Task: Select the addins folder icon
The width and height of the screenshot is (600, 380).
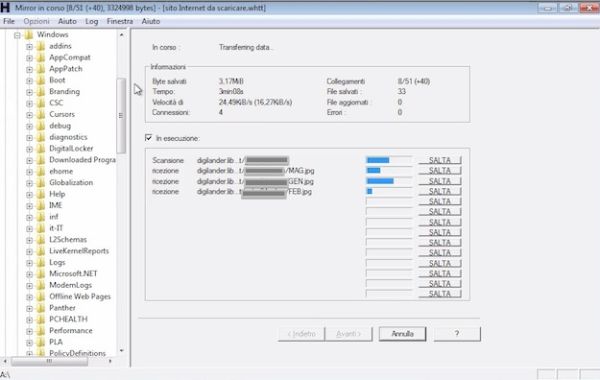Action: [41, 46]
